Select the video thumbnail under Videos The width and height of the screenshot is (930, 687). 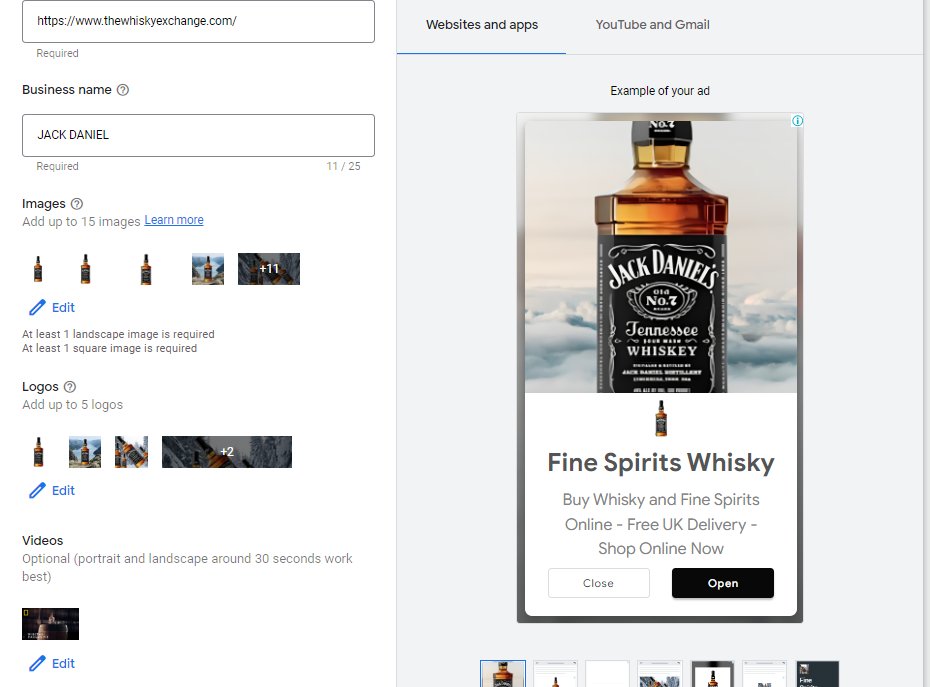(50, 624)
